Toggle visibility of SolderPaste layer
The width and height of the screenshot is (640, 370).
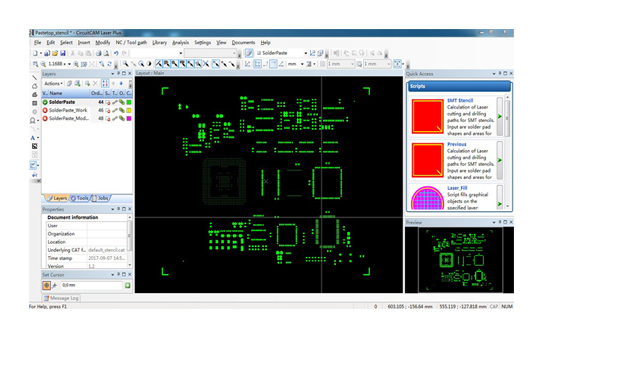click(x=45, y=102)
